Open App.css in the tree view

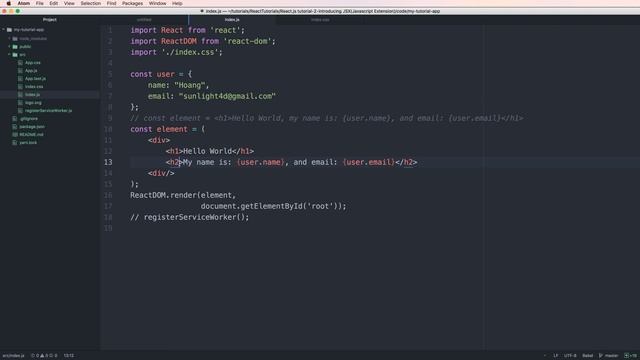pyautogui.click(x=33, y=62)
